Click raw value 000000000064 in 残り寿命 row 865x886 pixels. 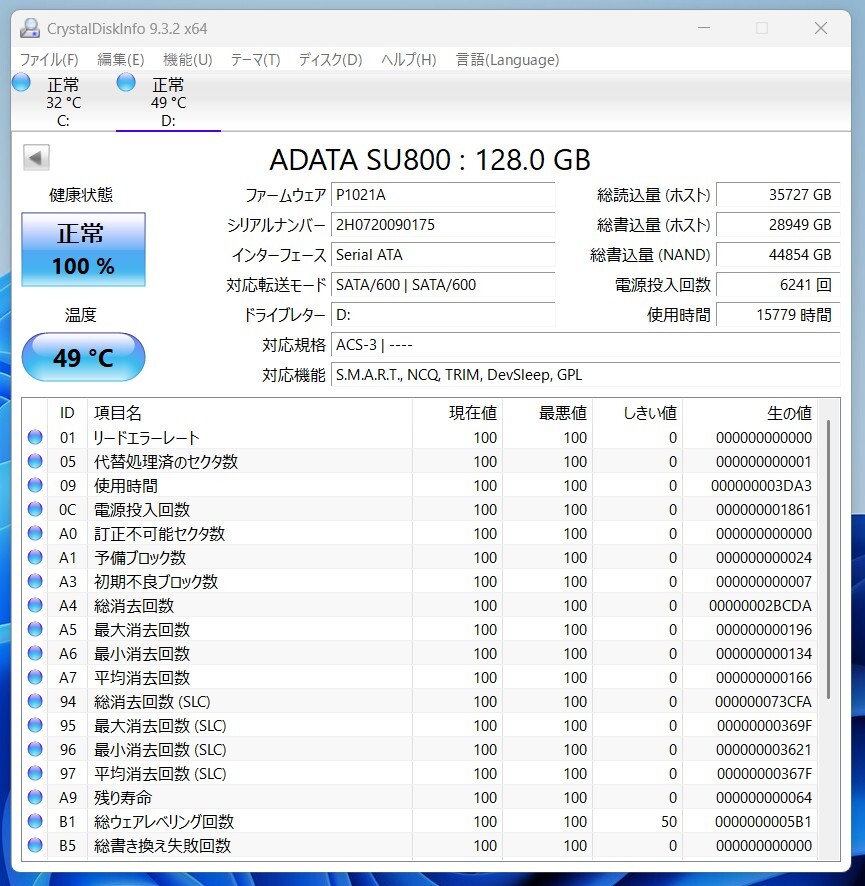(x=764, y=798)
